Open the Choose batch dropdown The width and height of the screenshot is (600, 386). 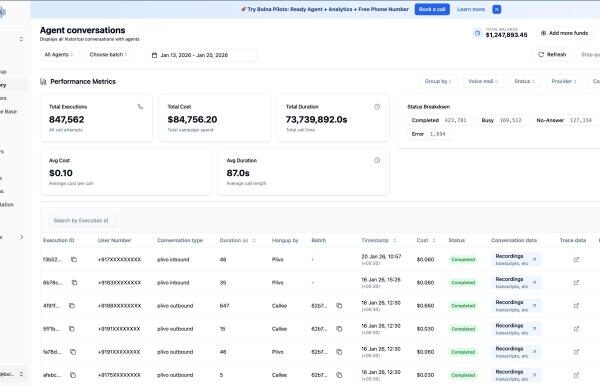108,55
